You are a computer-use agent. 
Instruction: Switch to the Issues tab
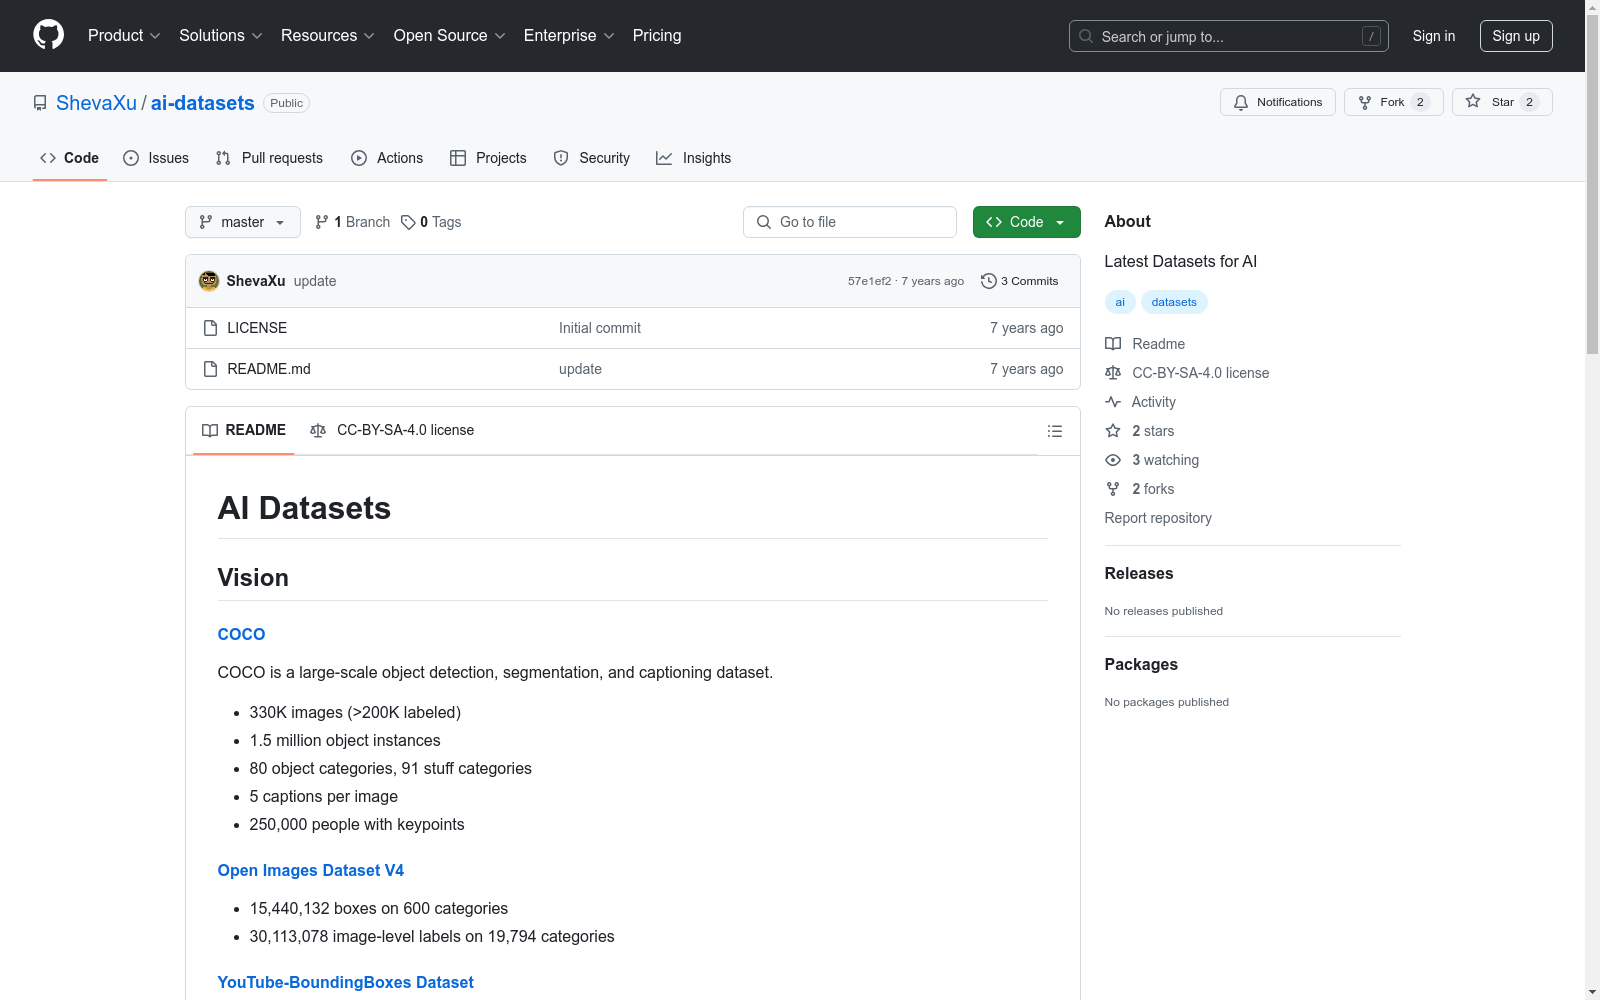(156, 158)
